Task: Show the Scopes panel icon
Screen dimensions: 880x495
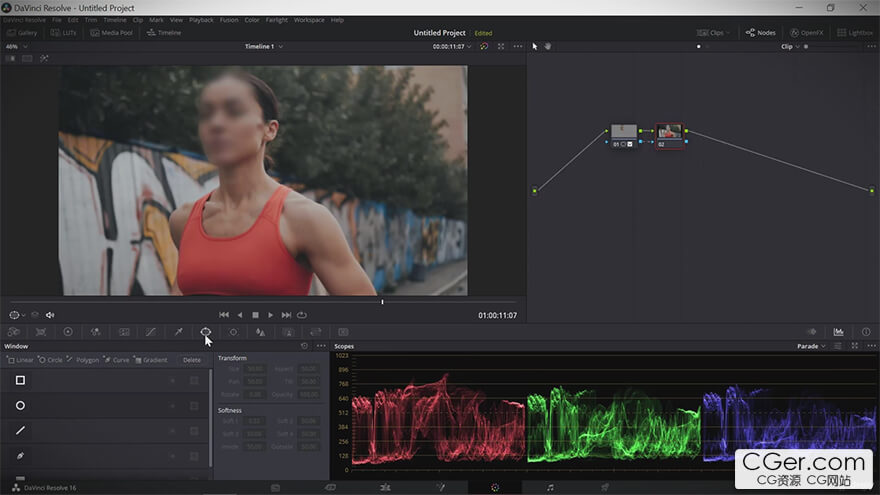Action: (x=838, y=332)
